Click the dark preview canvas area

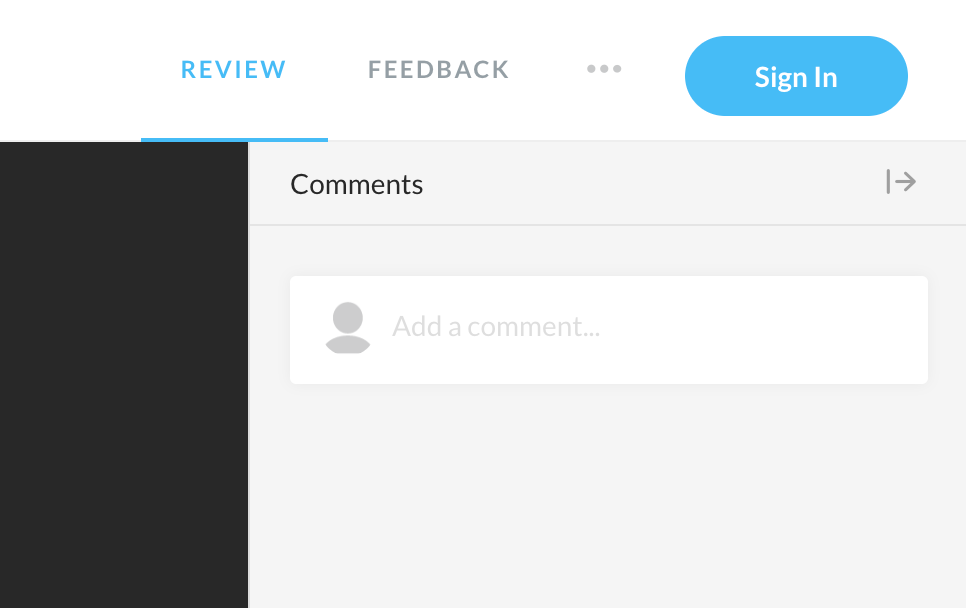click(124, 375)
